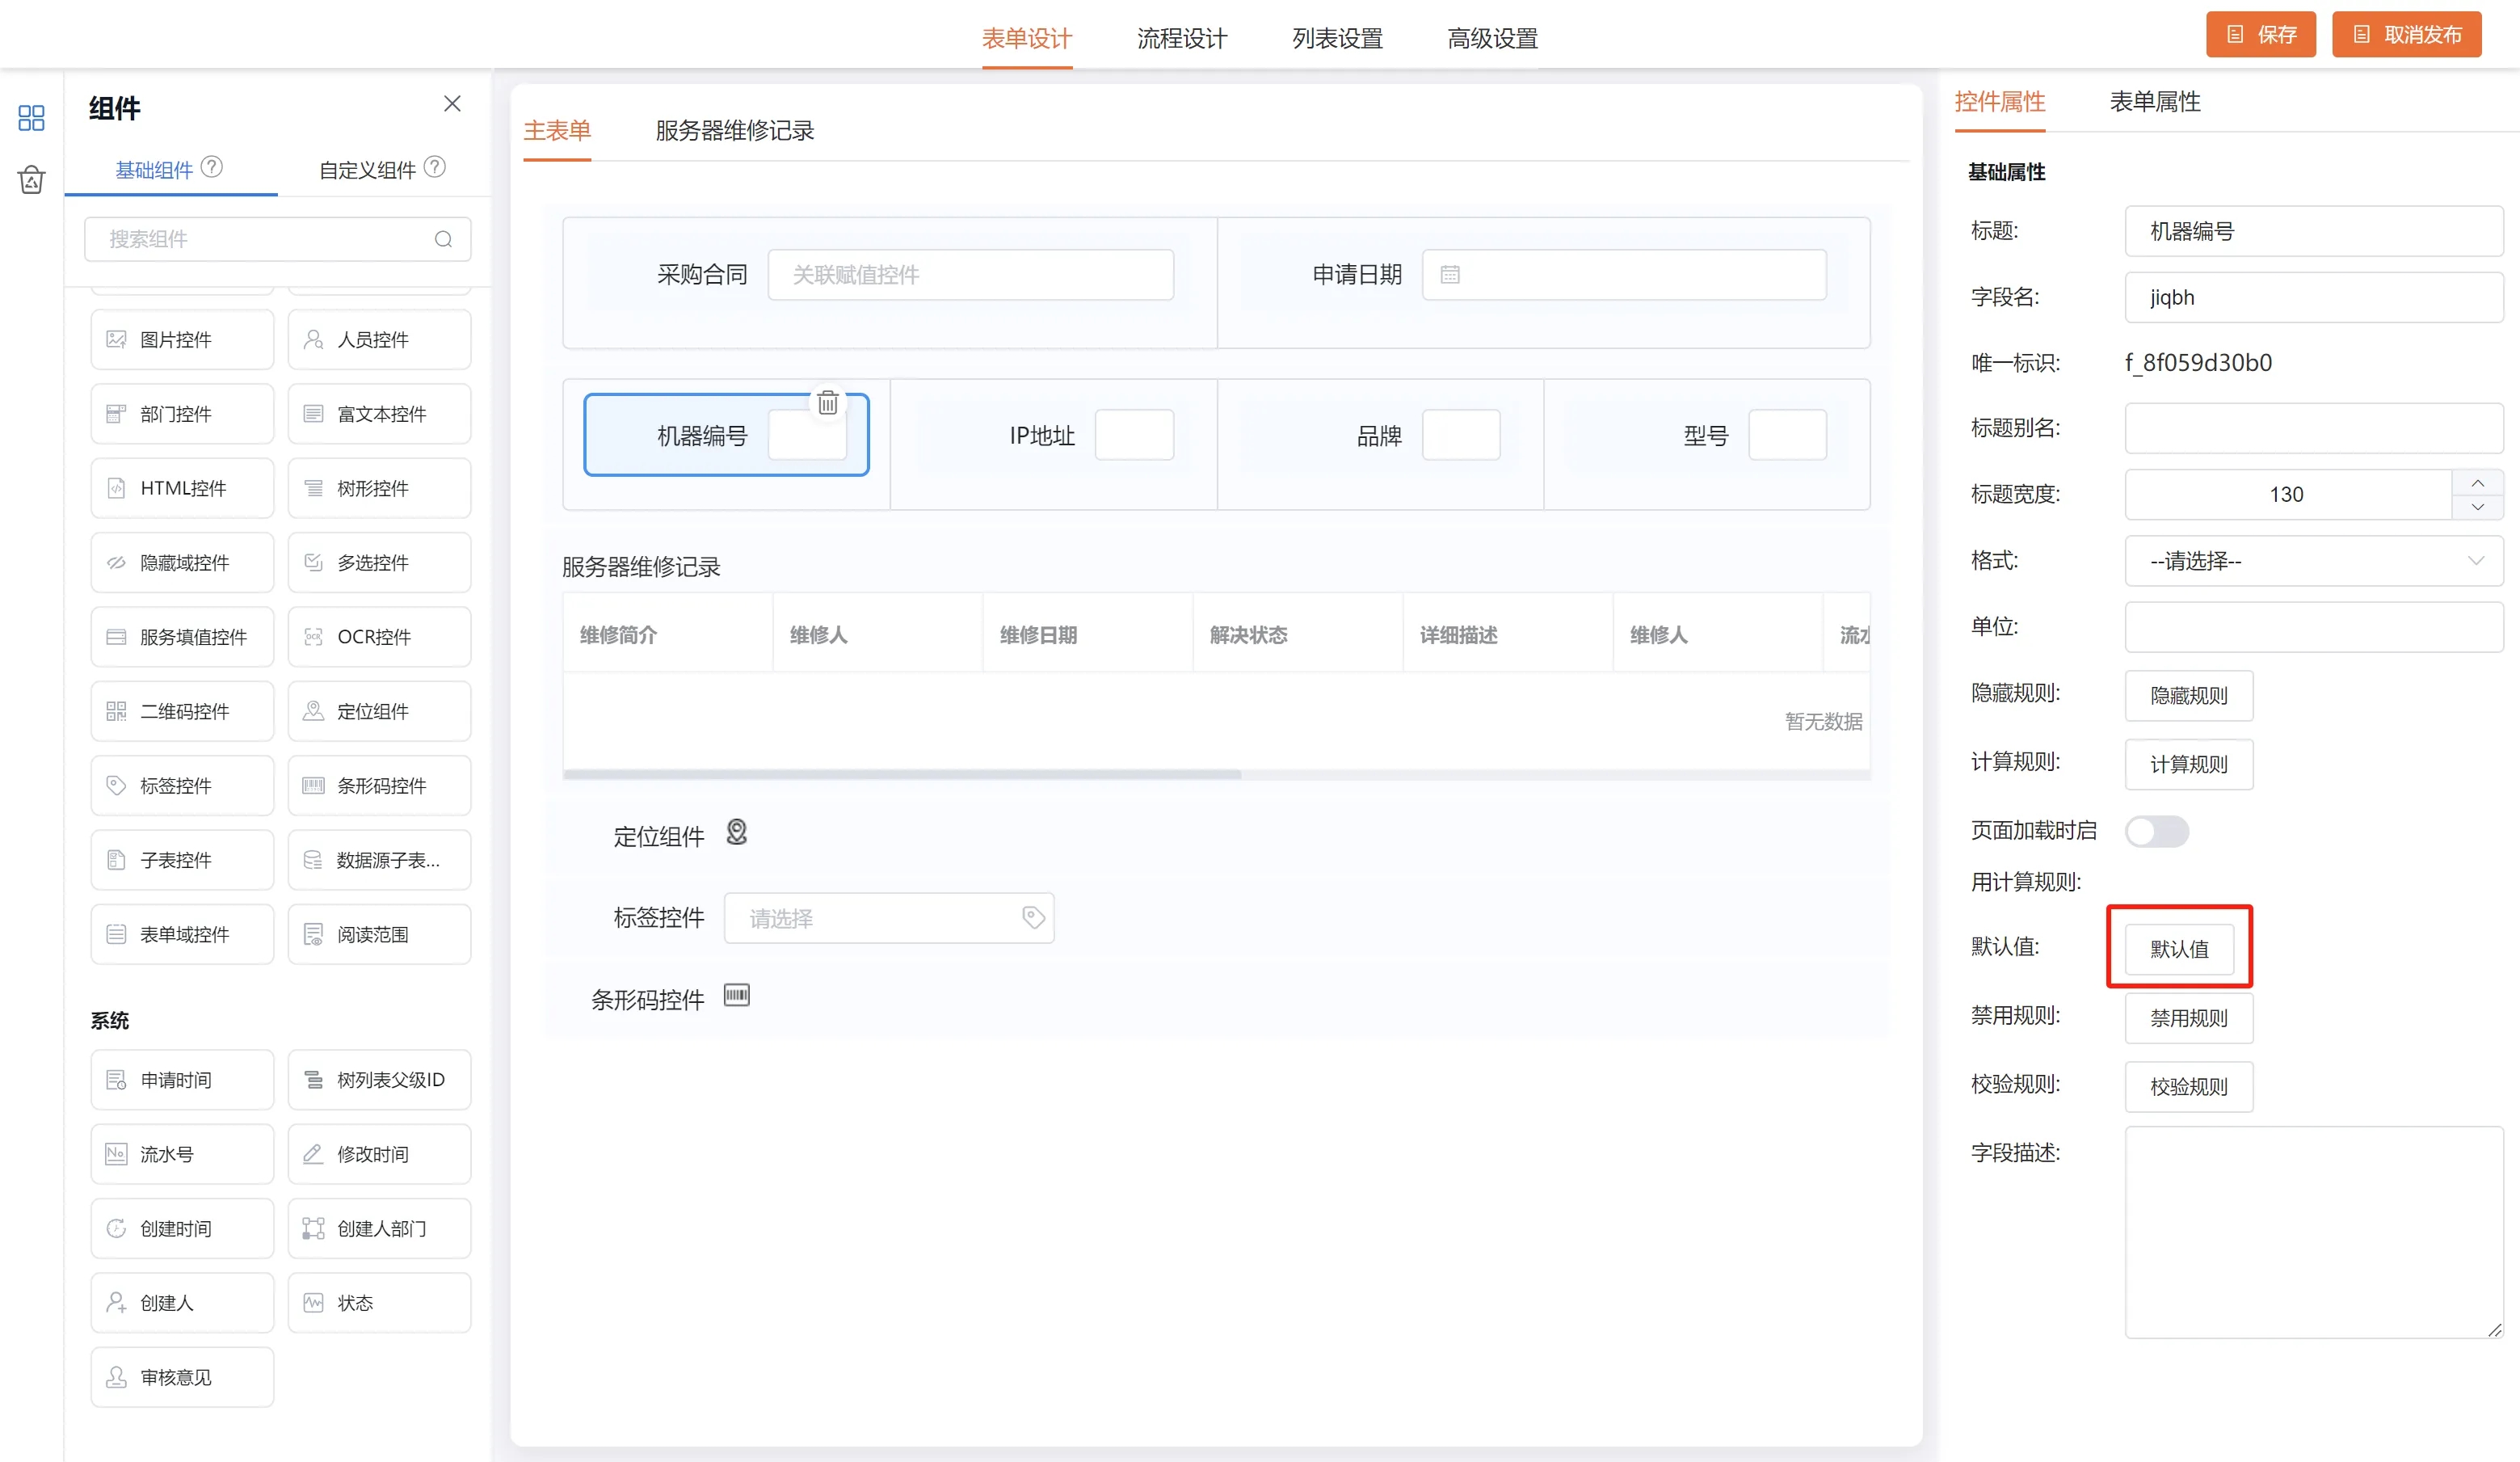2520x1462 pixels.
Task: Click the barcode icon beside 条形码控件
Action: coord(736,995)
